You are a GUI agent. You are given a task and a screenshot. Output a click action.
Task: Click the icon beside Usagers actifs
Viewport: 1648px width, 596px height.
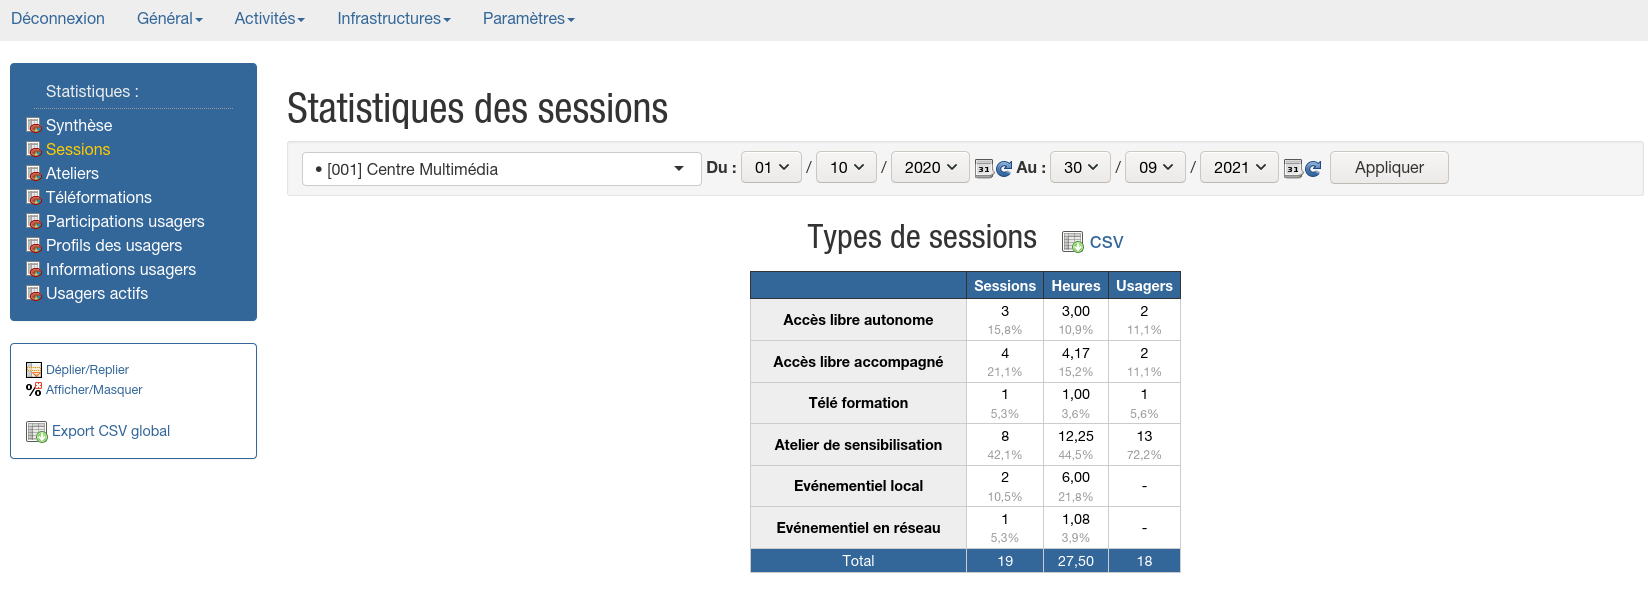(x=34, y=294)
